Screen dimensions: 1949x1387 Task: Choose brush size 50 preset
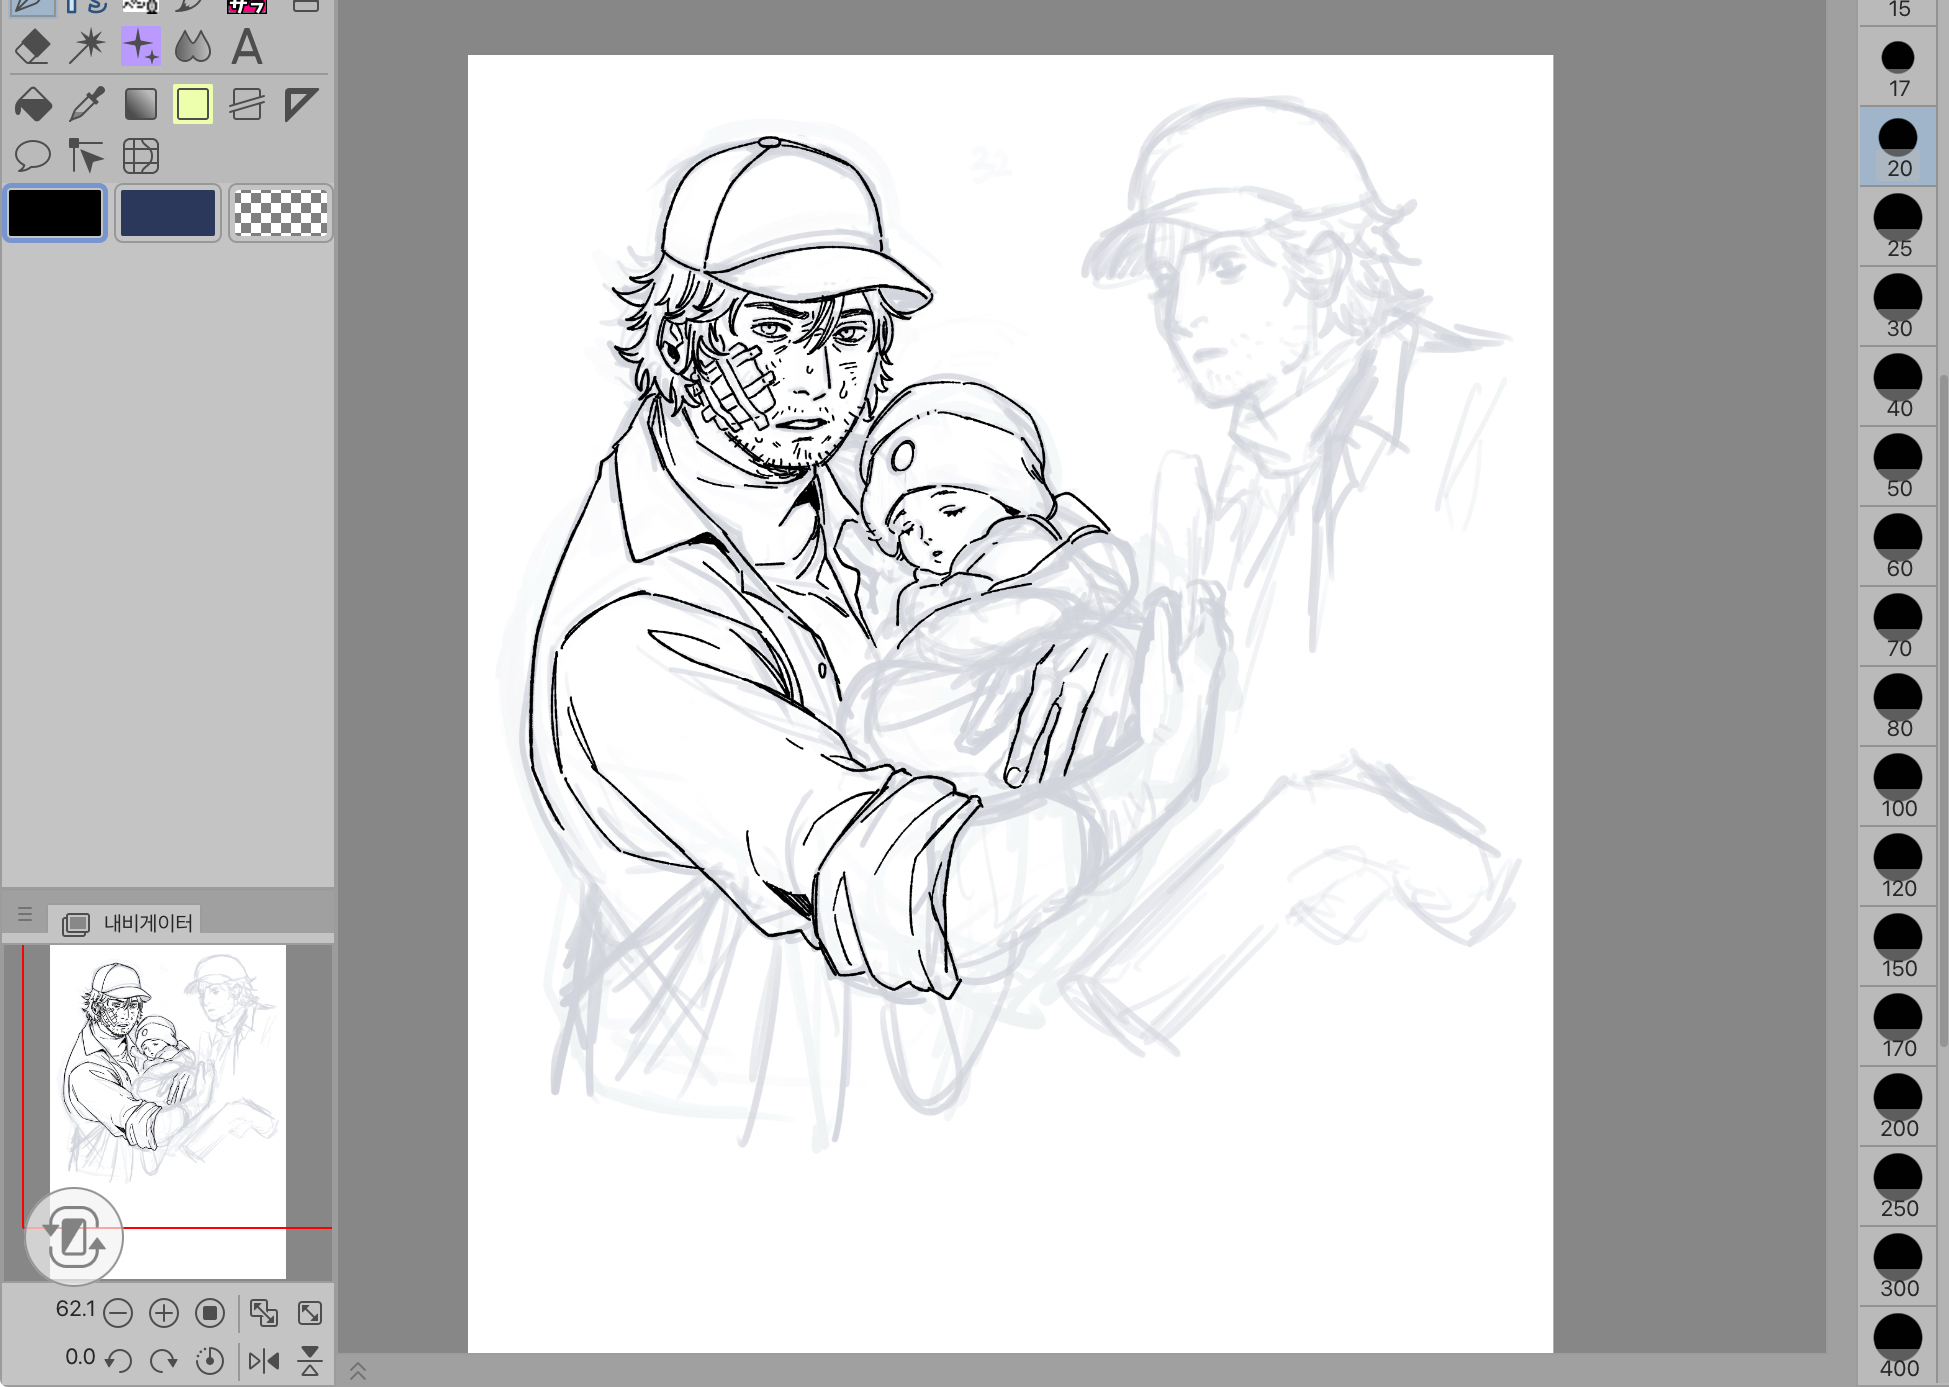(1897, 467)
